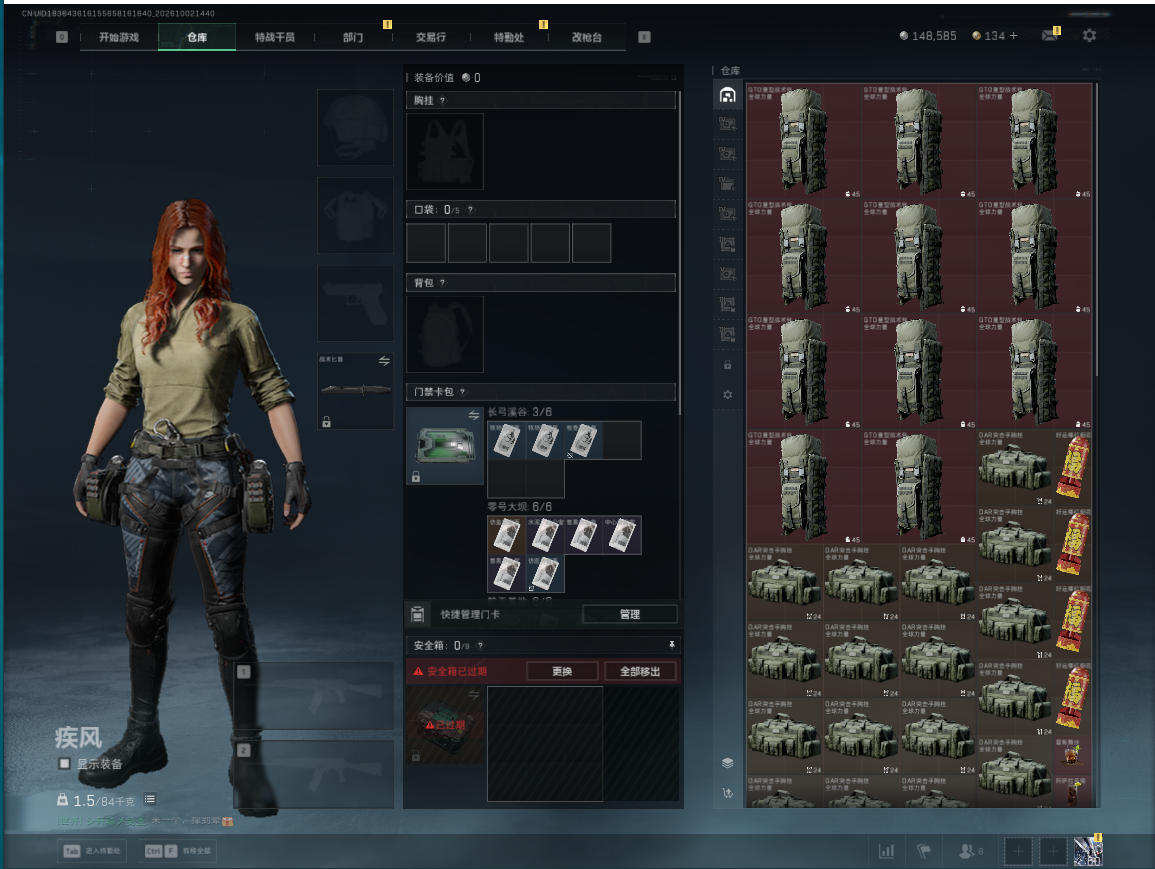Click the expired safe box thumbnail
This screenshot has height=869, width=1155.
pyautogui.click(x=445, y=725)
